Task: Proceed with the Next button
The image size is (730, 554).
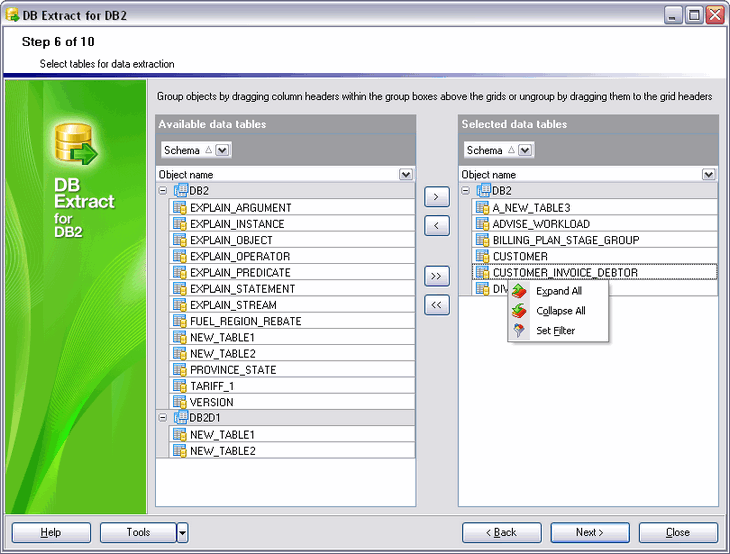Action: (x=590, y=533)
